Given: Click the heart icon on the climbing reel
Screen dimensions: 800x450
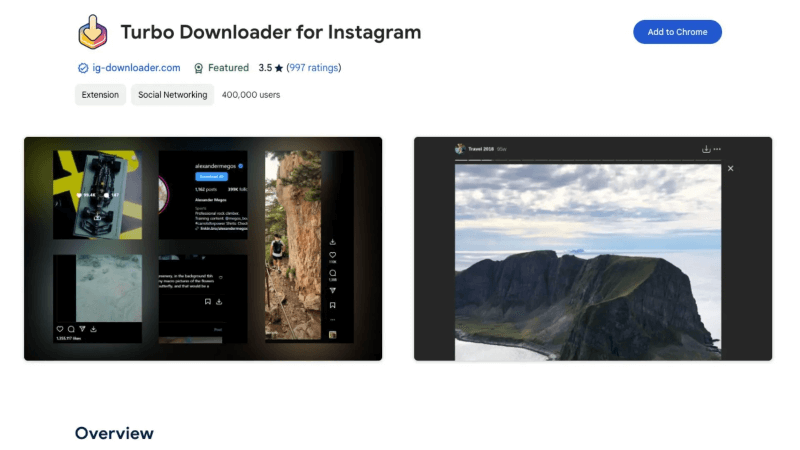Looking at the screenshot, I should pyautogui.click(x=333, y=255).
